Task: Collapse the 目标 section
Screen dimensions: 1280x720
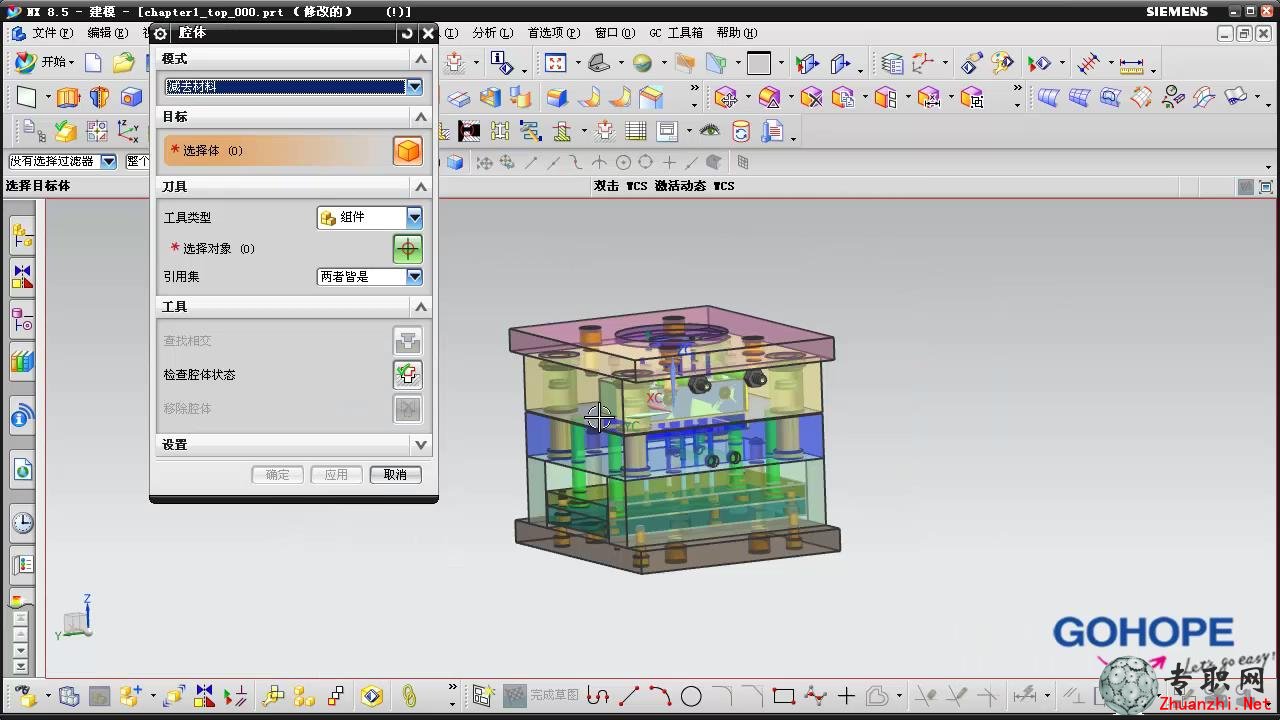Action: (x=421, y=117)
